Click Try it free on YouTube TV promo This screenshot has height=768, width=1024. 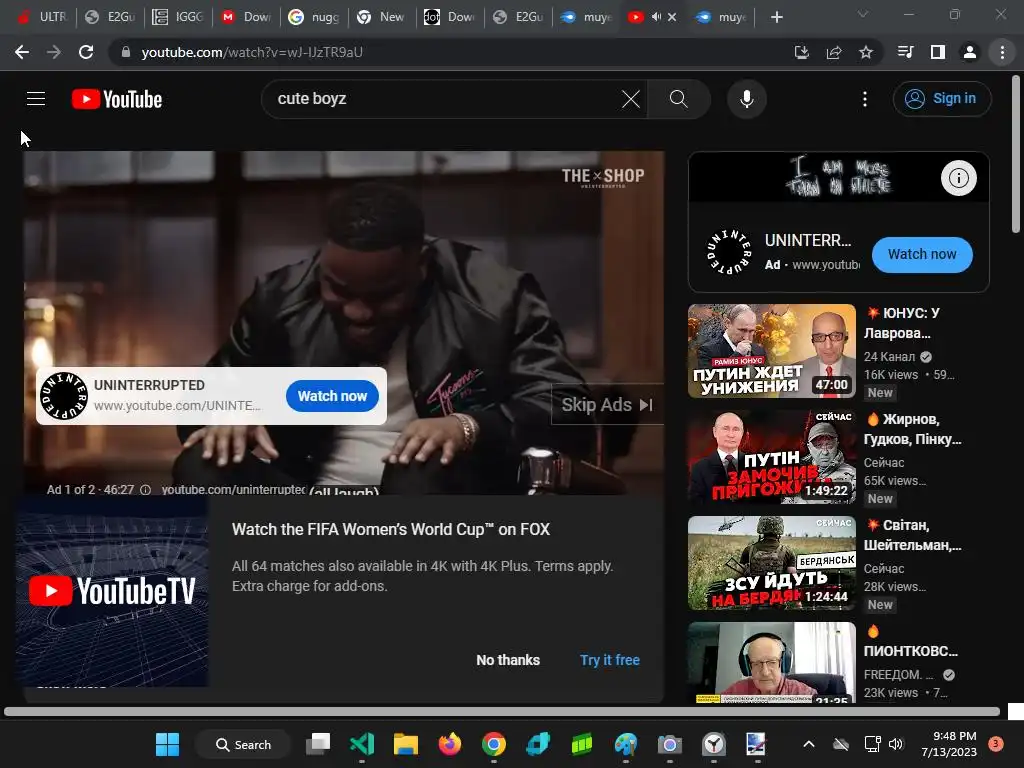click(x=609, y=660)
